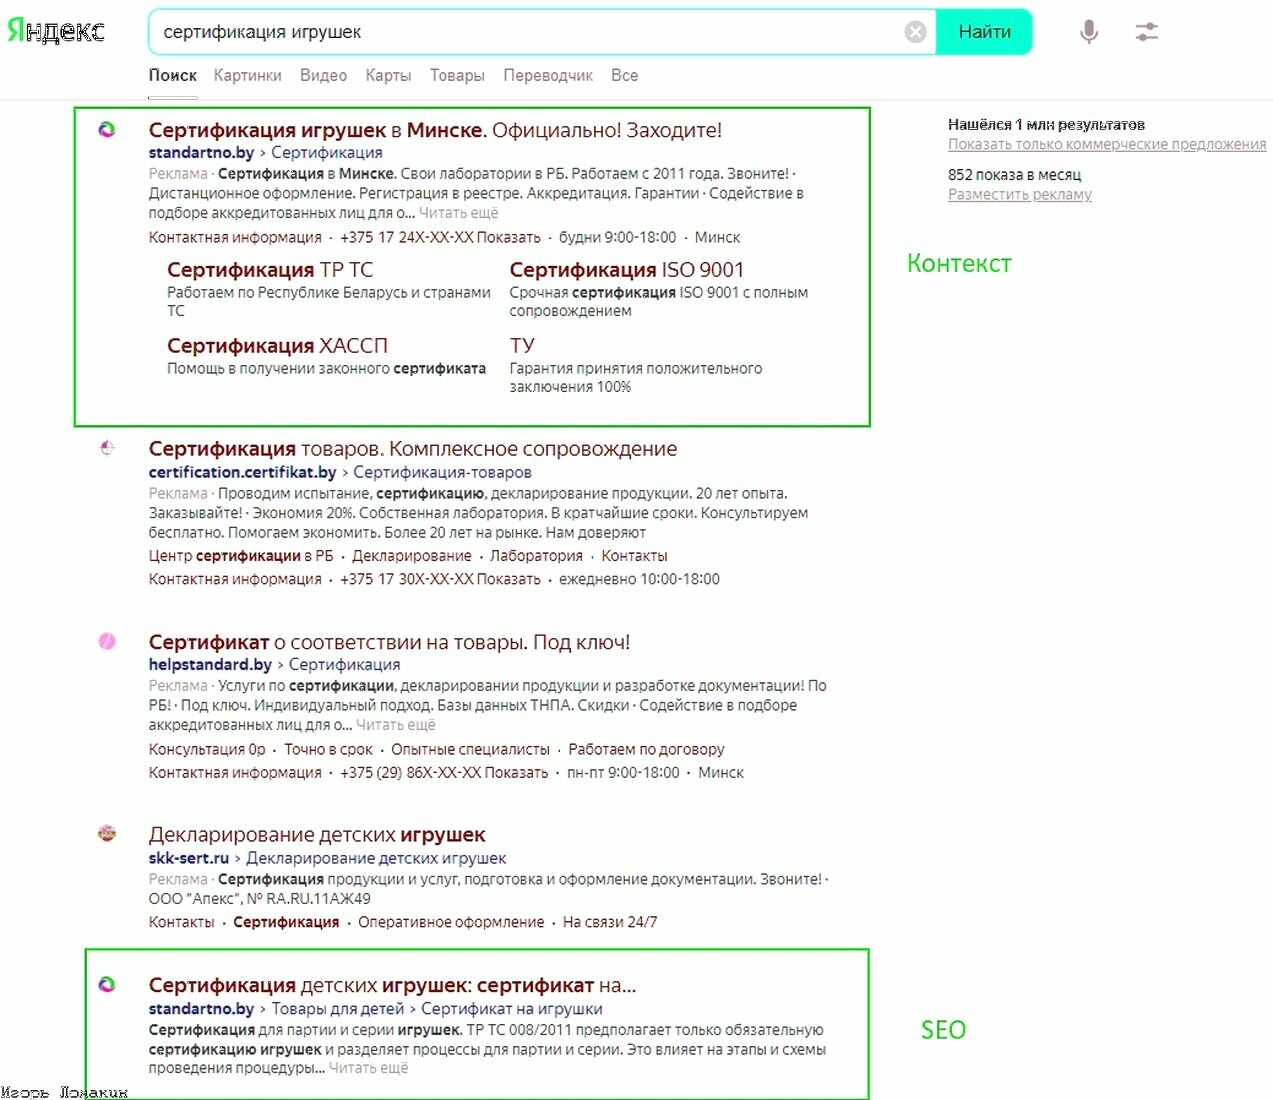Open search settings sliders icon
Screen dimensions: 1273x1100
(x=1146, y=32)
